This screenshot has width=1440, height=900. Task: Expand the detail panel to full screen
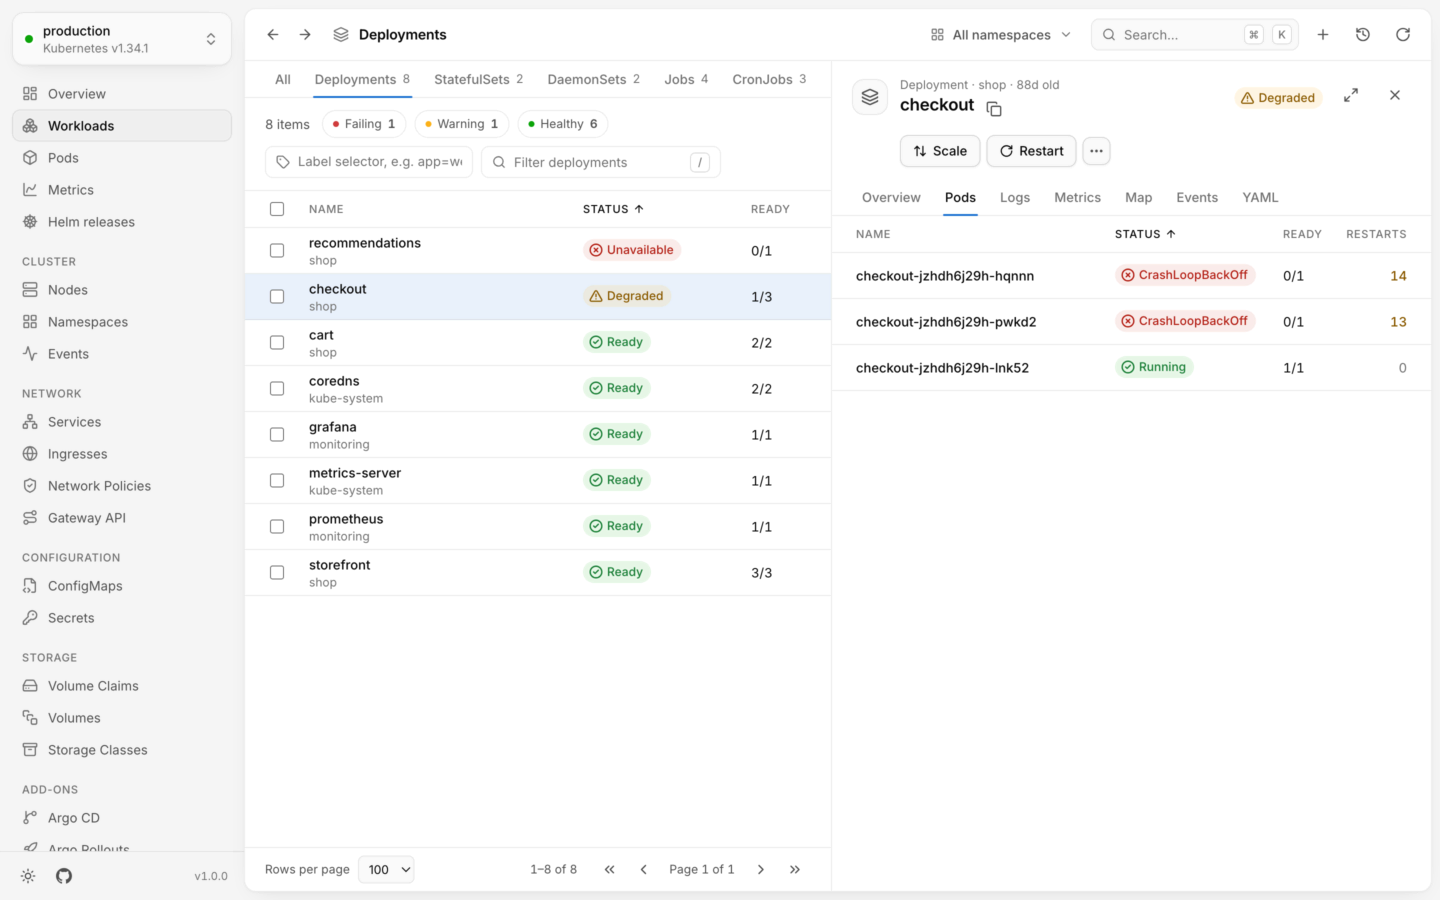[1351, 95]
